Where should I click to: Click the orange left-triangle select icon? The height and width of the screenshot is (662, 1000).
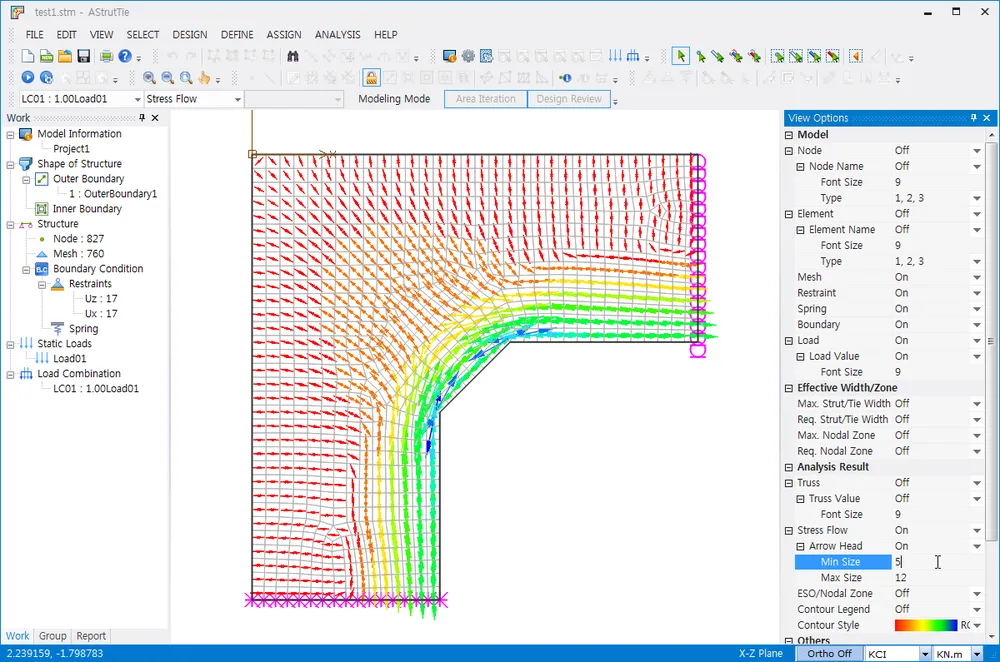(x=856, y=56)
